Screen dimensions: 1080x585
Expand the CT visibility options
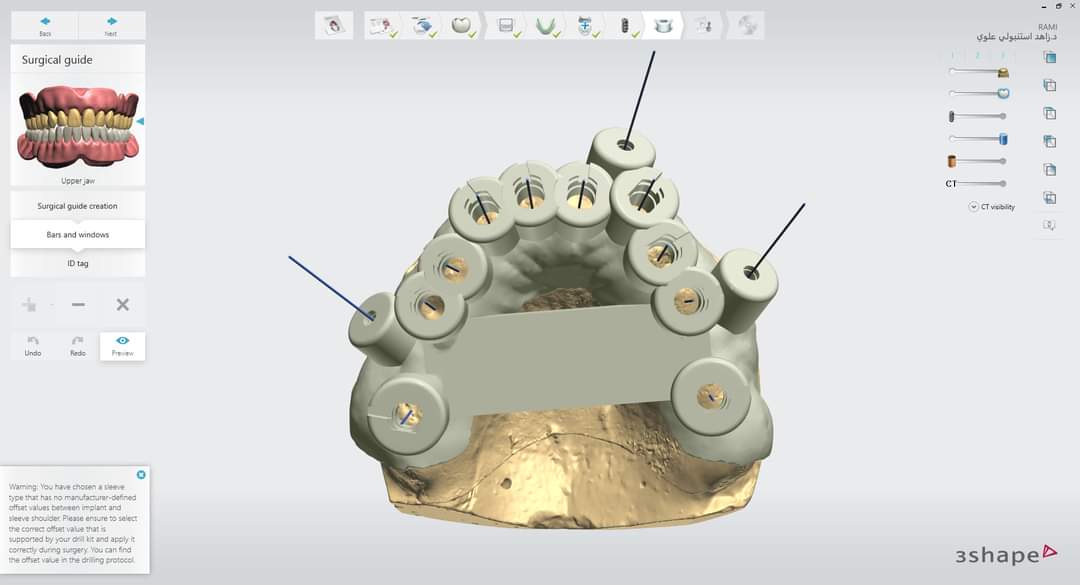(x=973, y=207)
